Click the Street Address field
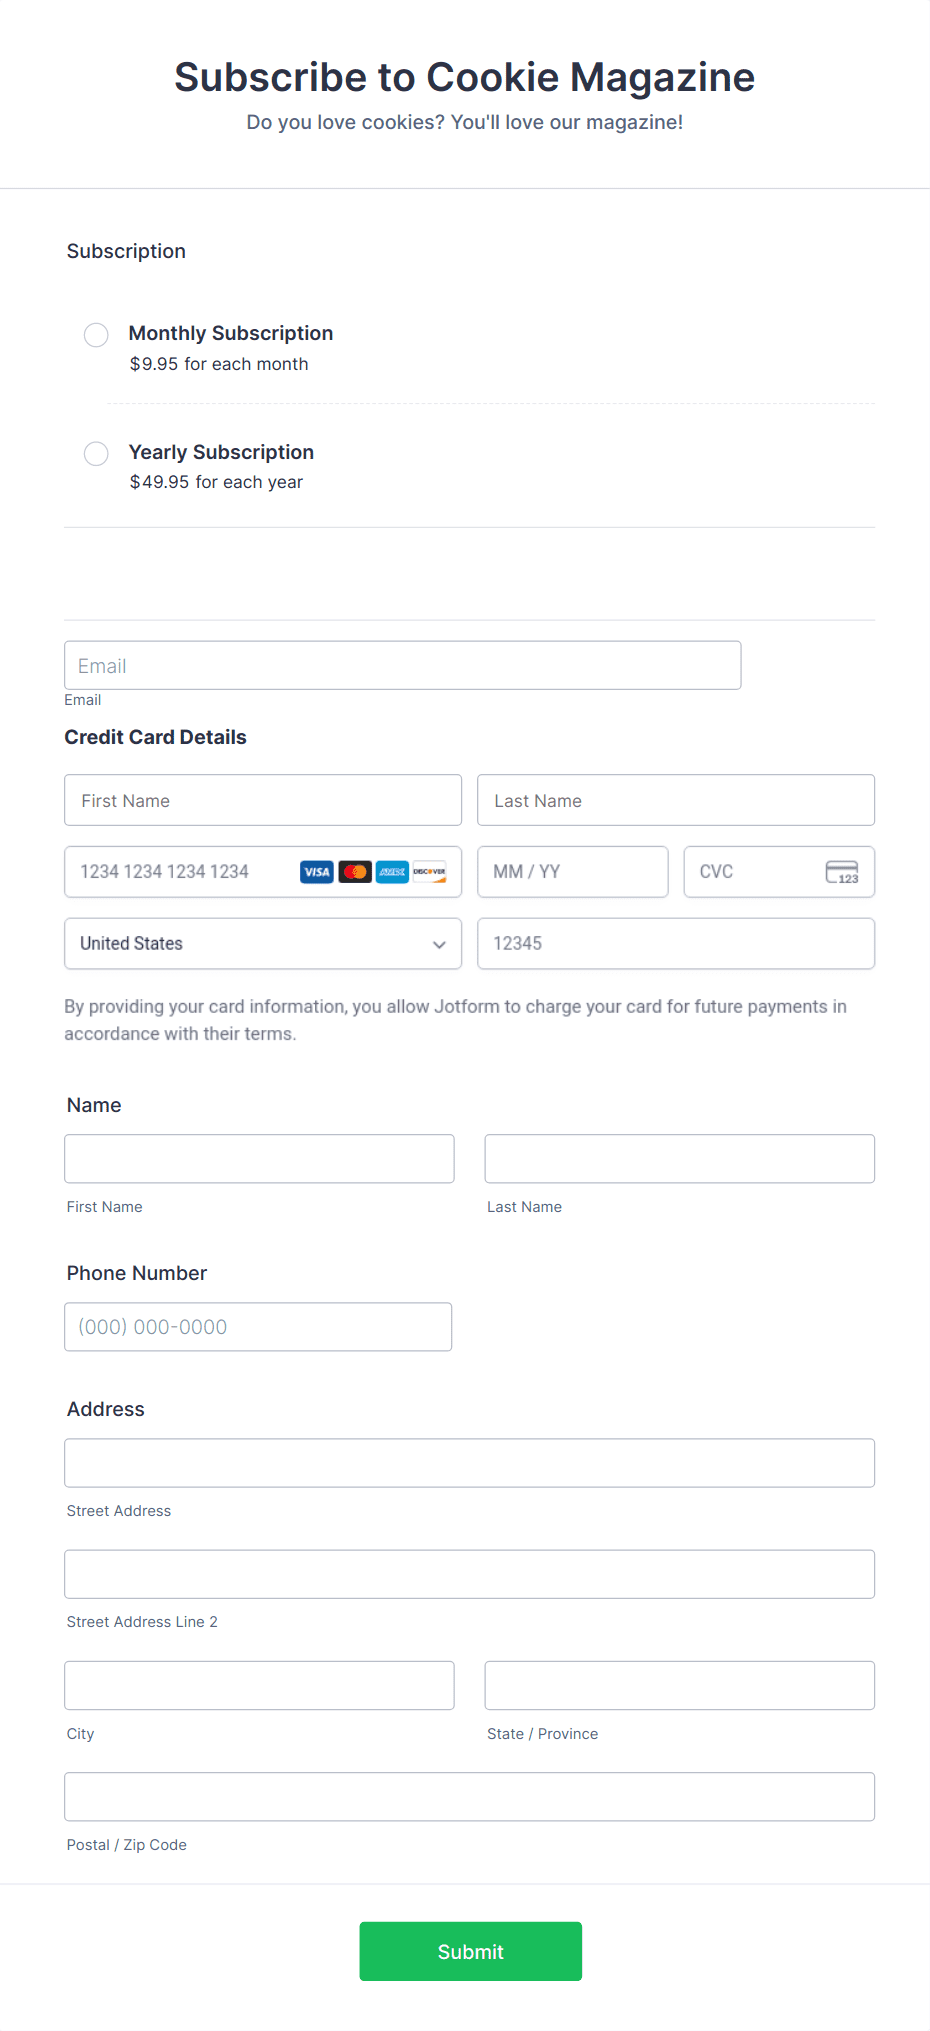This screenshot has height=2031, width=930. [x=470, y=1462]
